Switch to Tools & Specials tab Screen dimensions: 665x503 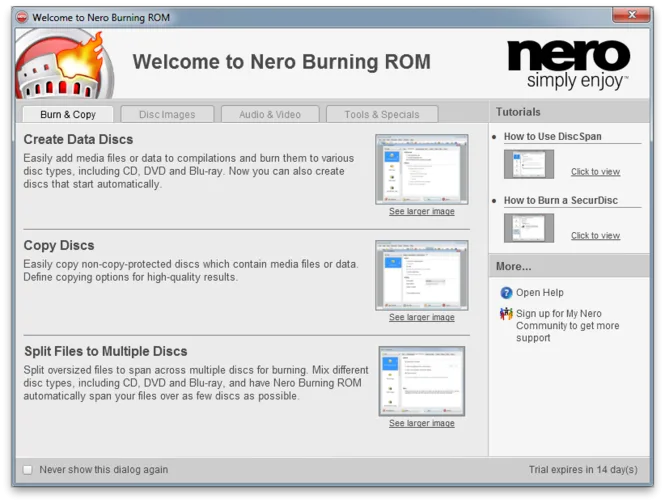(382, 115)
